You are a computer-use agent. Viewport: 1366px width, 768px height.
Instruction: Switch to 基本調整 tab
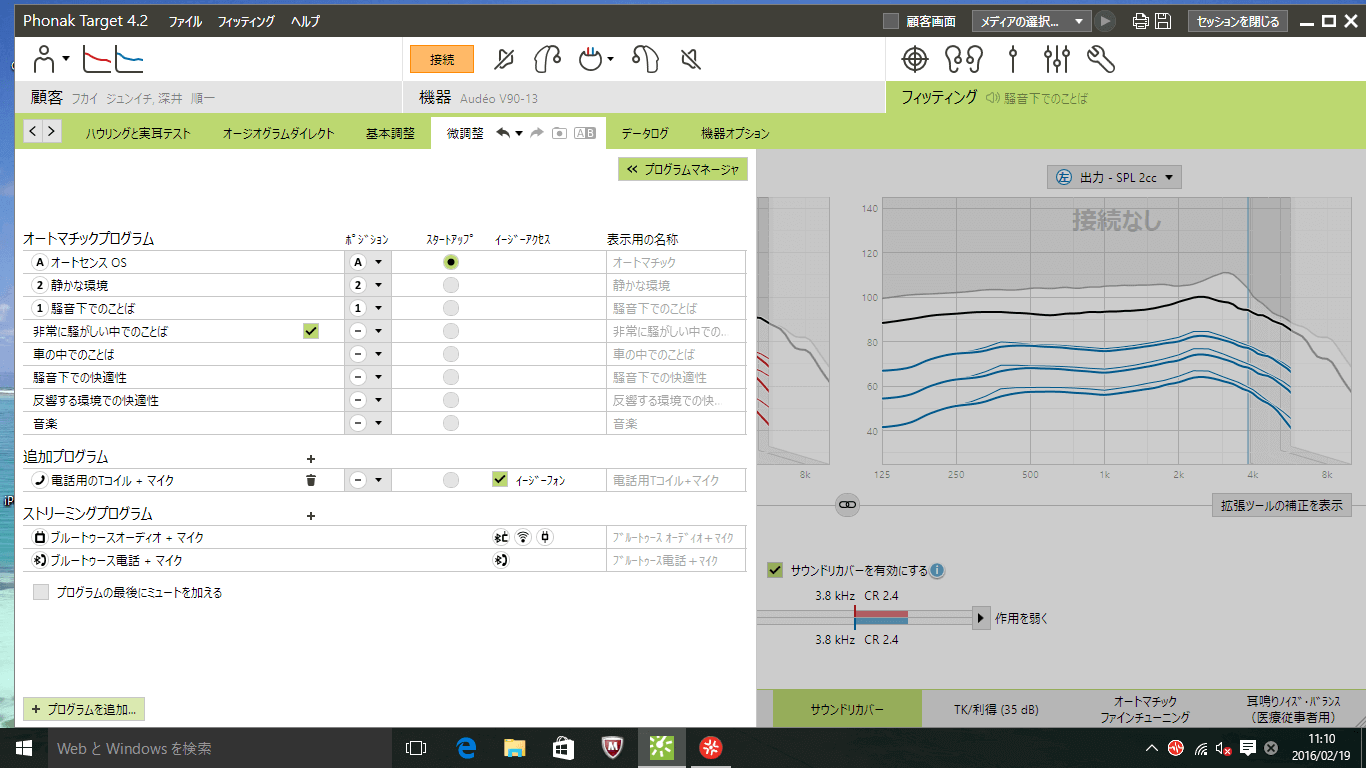click(390, 133)
